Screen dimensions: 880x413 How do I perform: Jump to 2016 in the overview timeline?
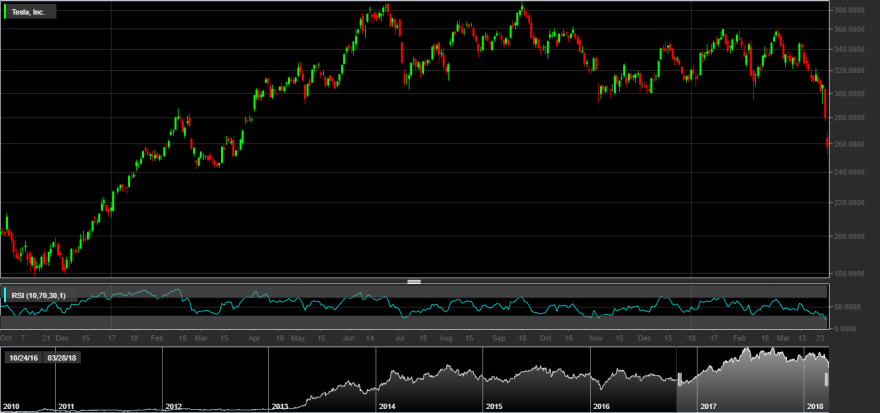click(601, 406)
